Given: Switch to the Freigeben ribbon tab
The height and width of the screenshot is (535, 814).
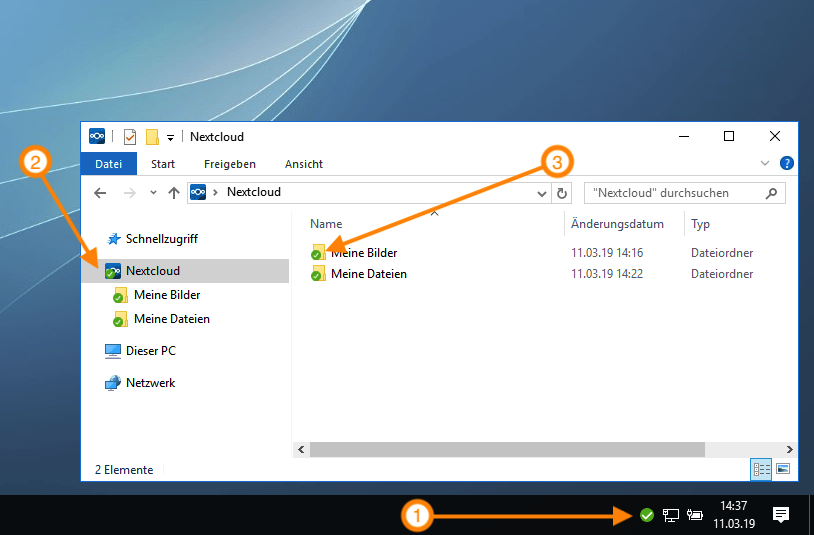Looking at the screenshot, I should pos(230,164).
